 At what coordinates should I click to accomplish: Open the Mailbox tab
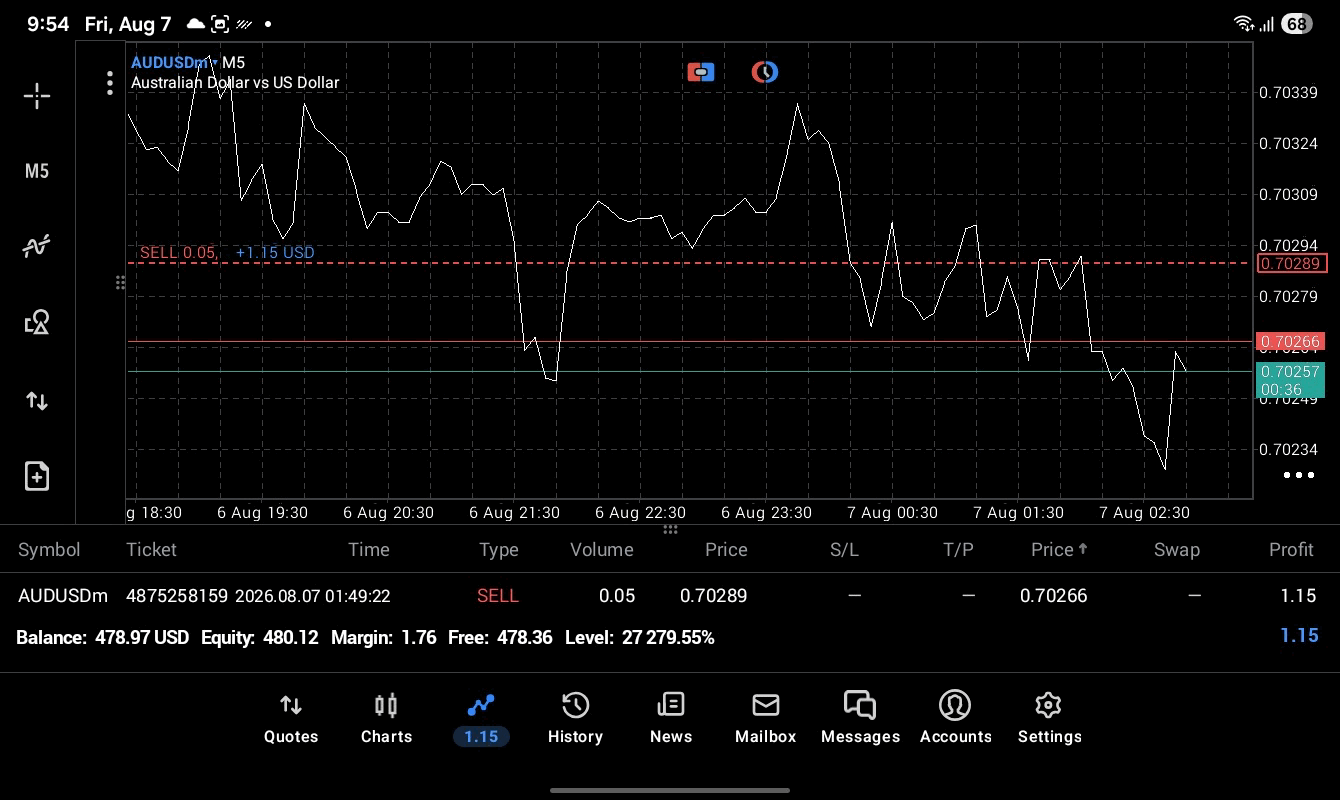tap(765, 719)
